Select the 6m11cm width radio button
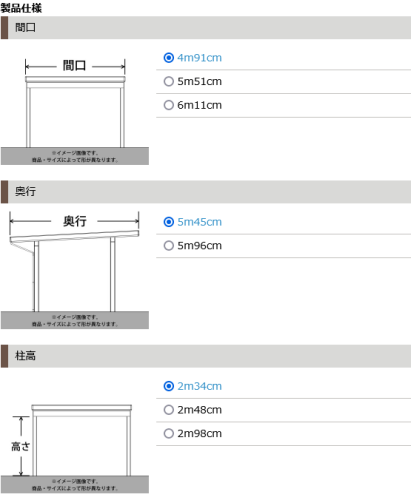 tap(169, 105)
